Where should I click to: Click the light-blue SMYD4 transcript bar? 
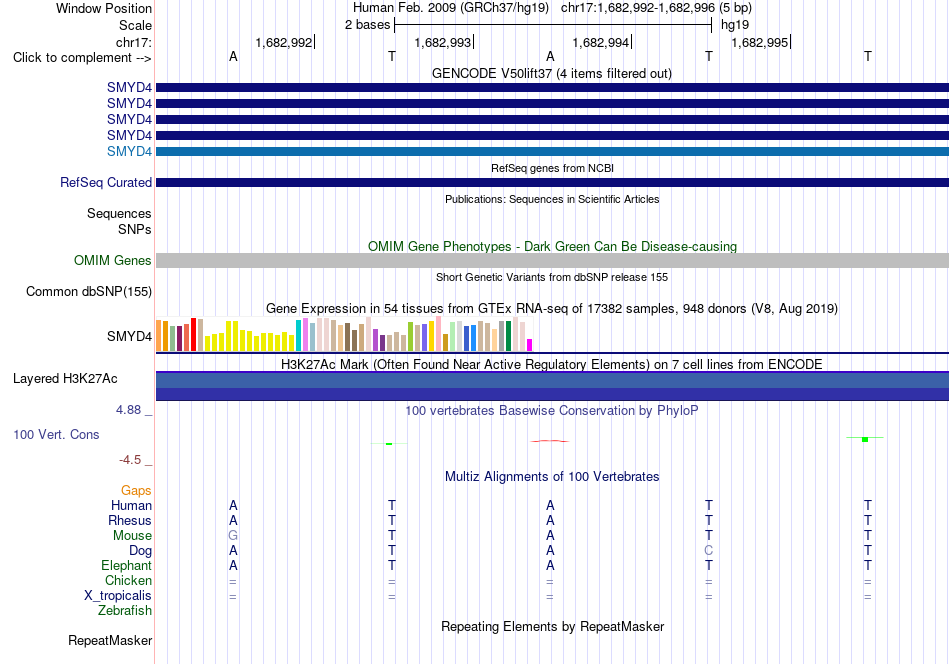point(552,151)
